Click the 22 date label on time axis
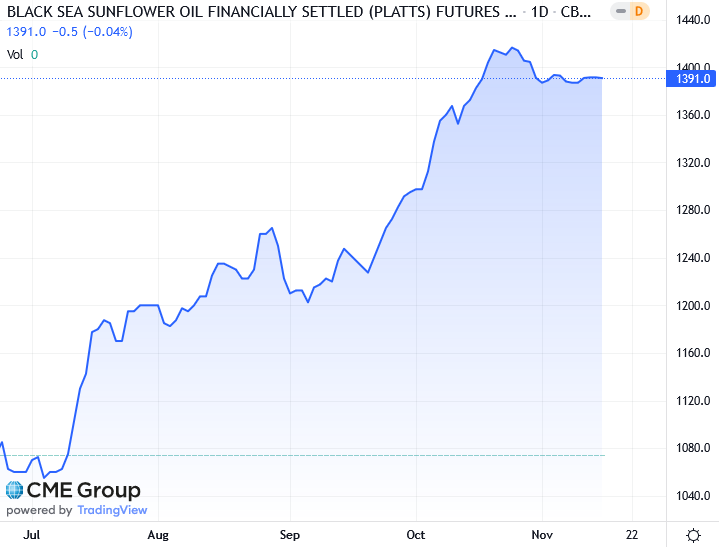Viewport: 719px width, 547px height. tap(631, 534)
